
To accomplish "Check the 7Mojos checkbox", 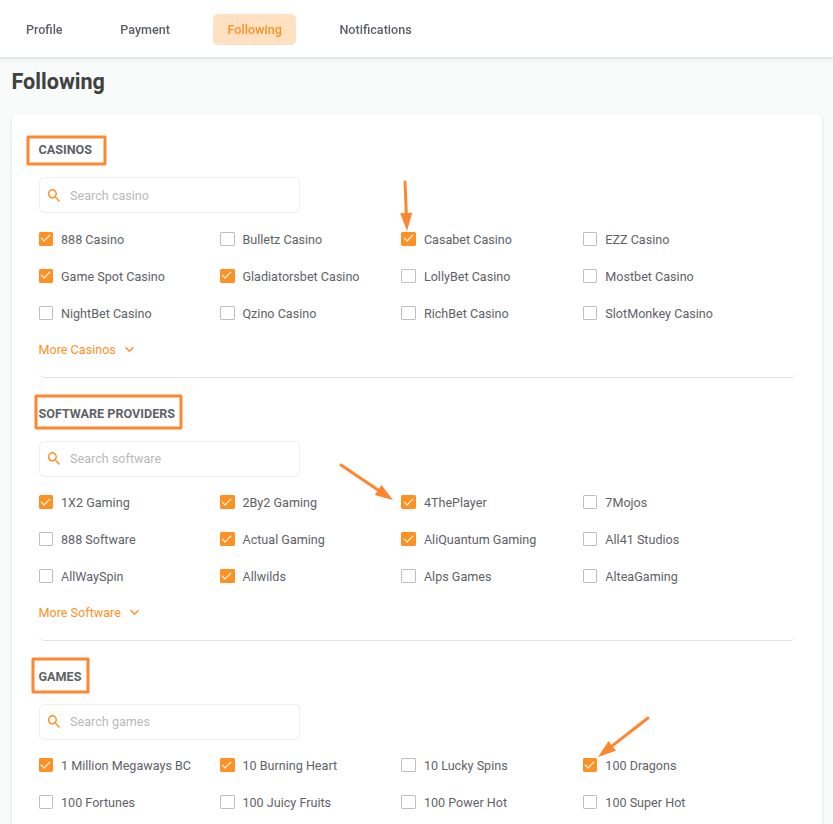I will point(590,502).
